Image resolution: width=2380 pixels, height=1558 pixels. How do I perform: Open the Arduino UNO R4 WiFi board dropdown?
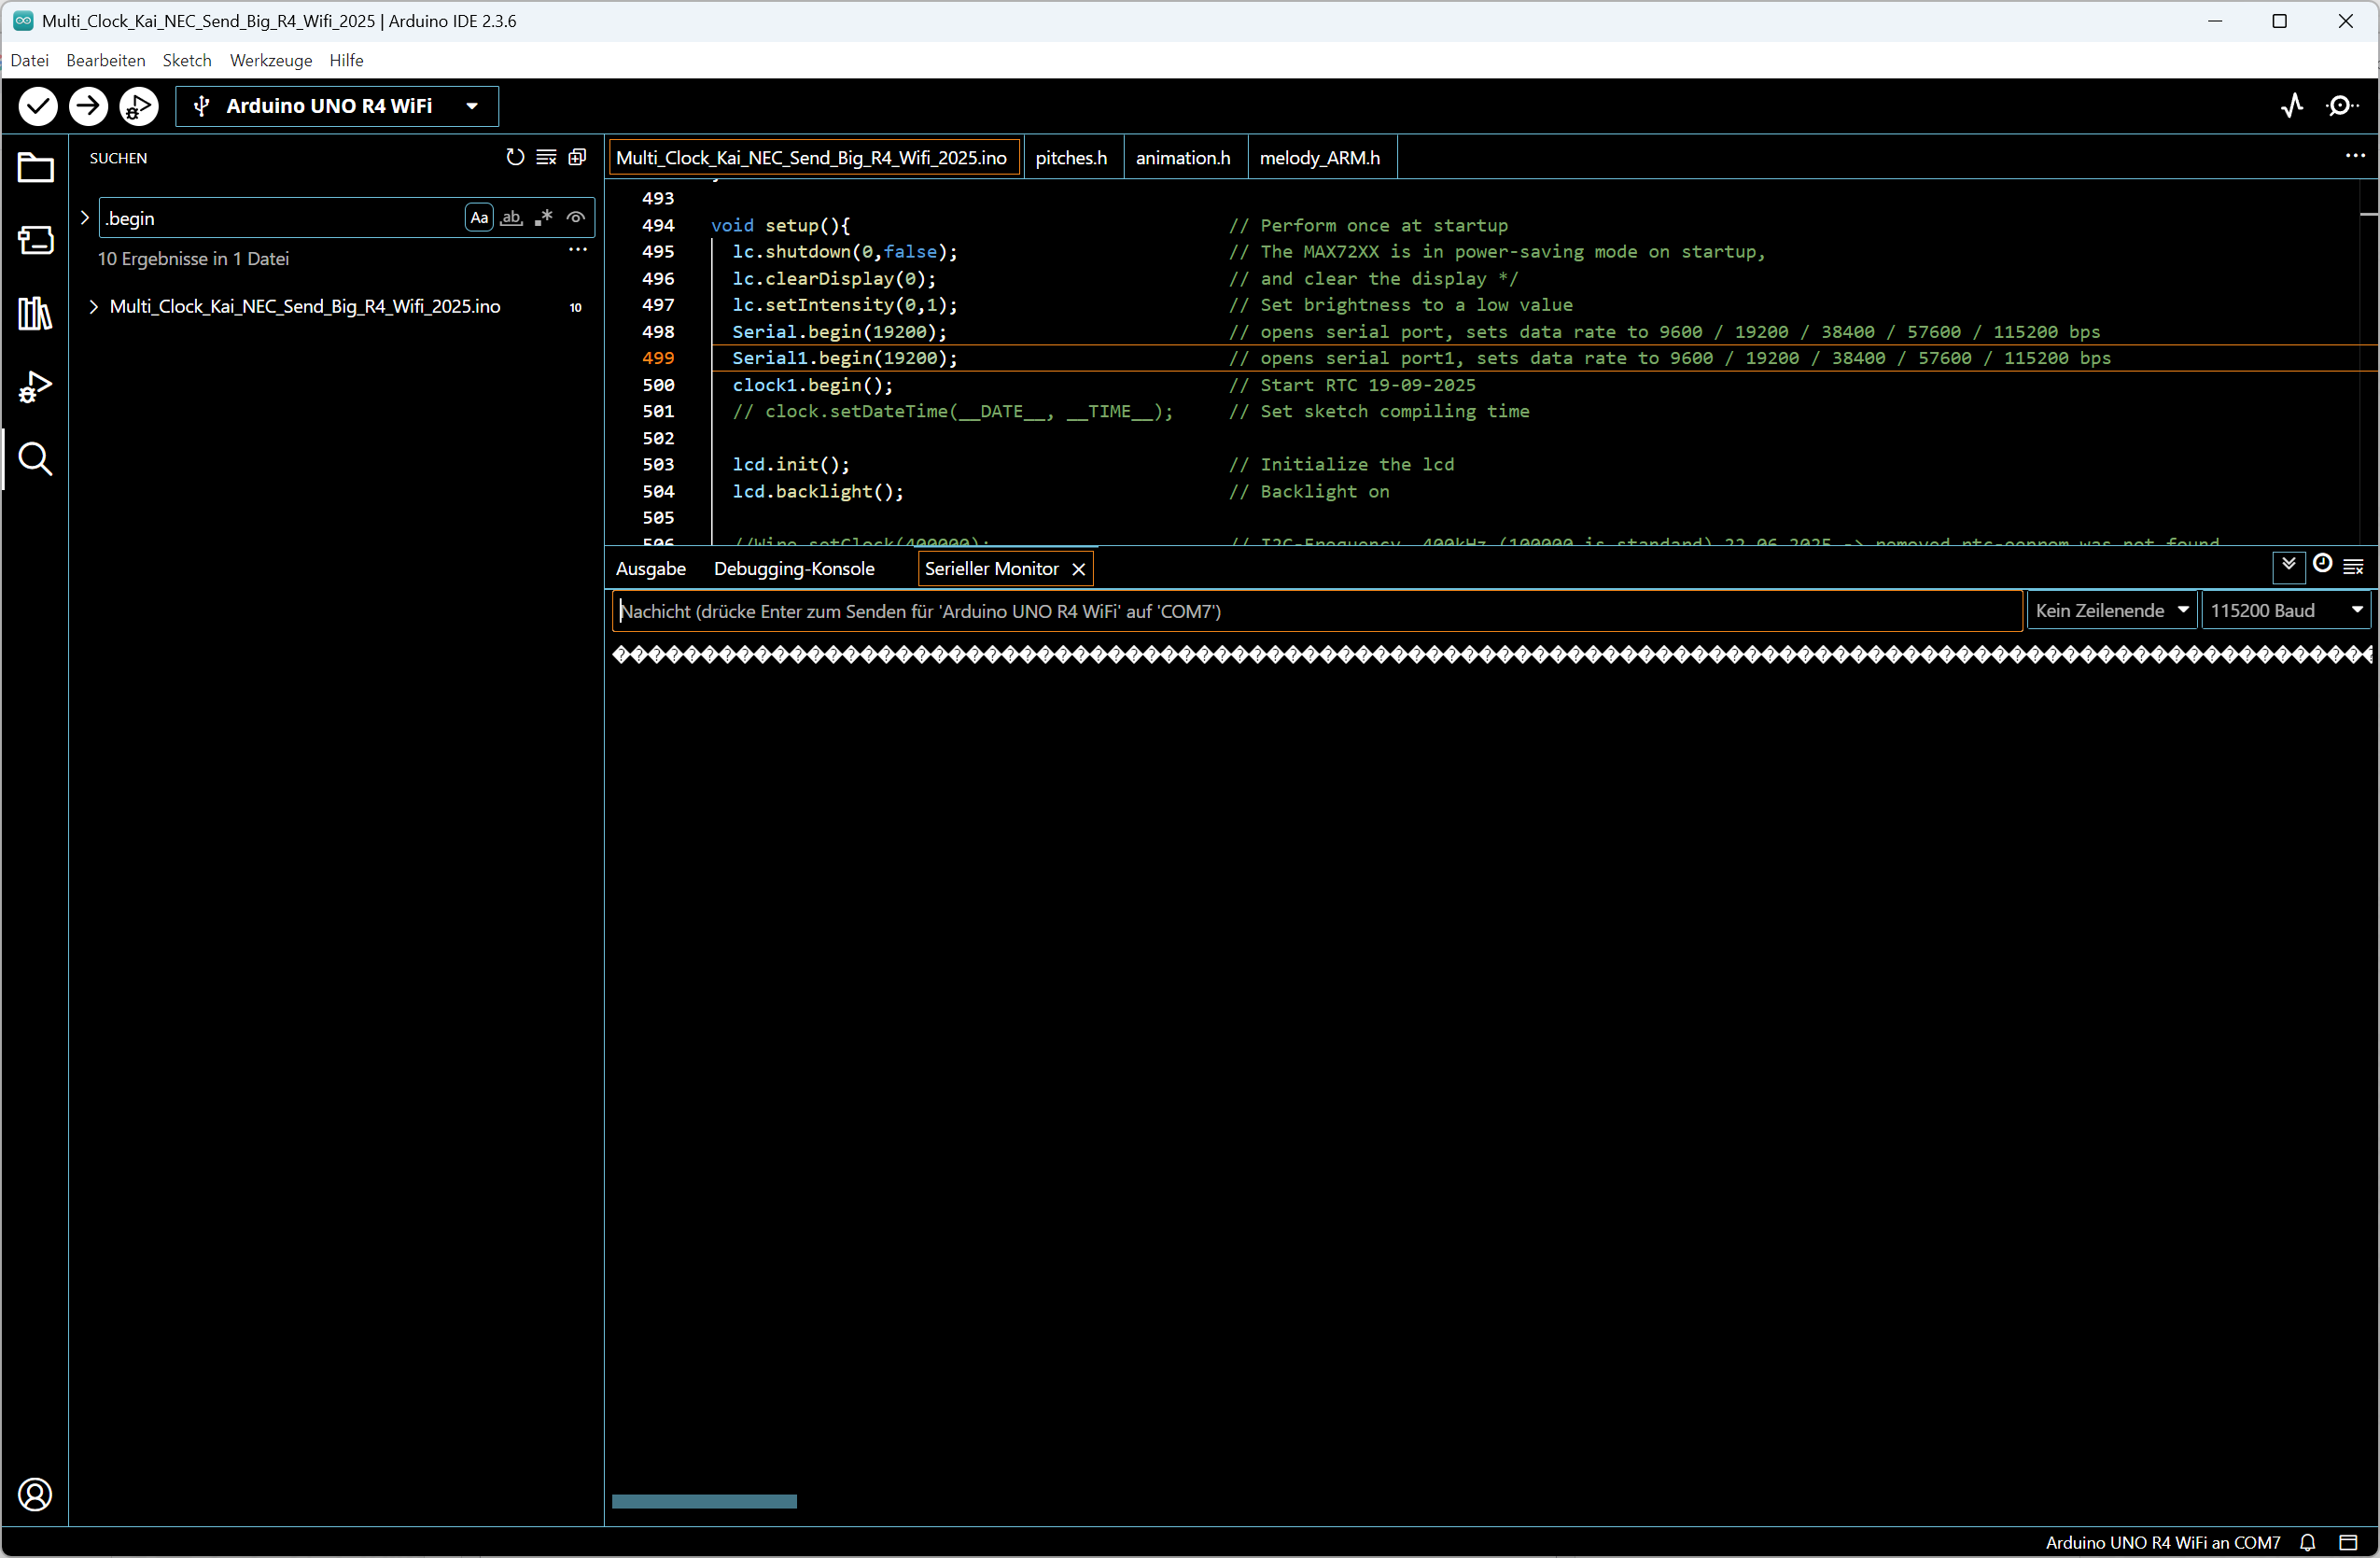(337, 106)
